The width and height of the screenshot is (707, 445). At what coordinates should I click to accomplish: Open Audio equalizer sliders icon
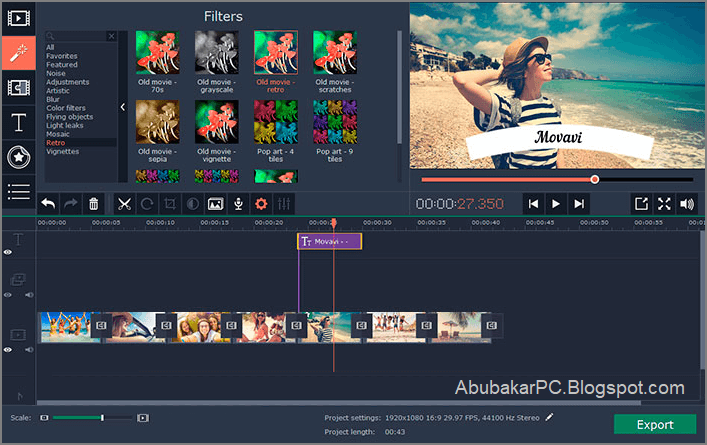[284, 204]
